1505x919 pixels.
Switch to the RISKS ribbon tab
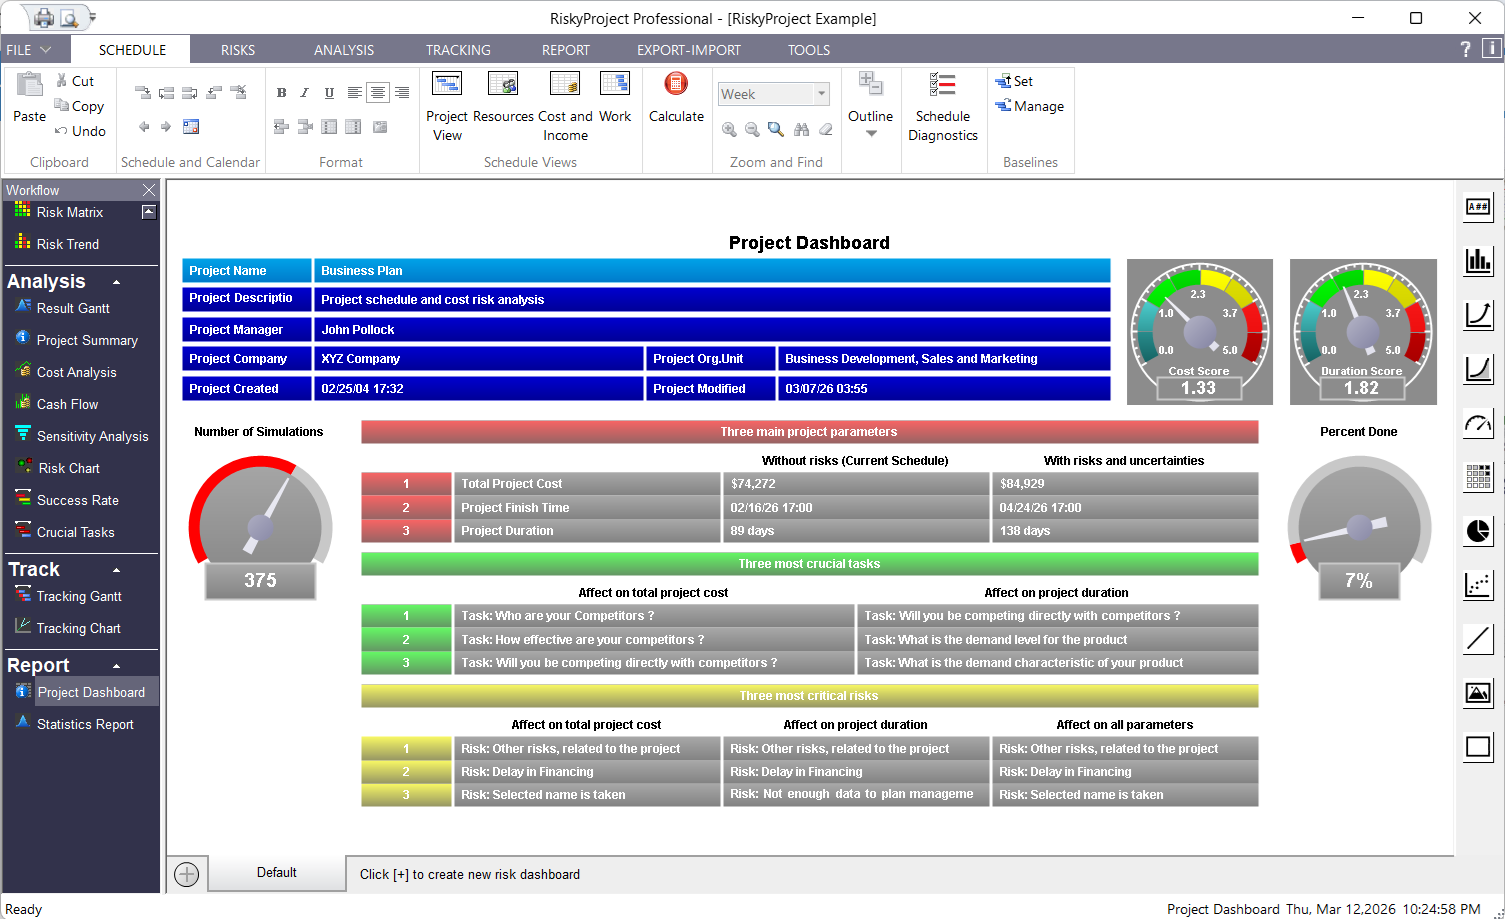[237, 49]
